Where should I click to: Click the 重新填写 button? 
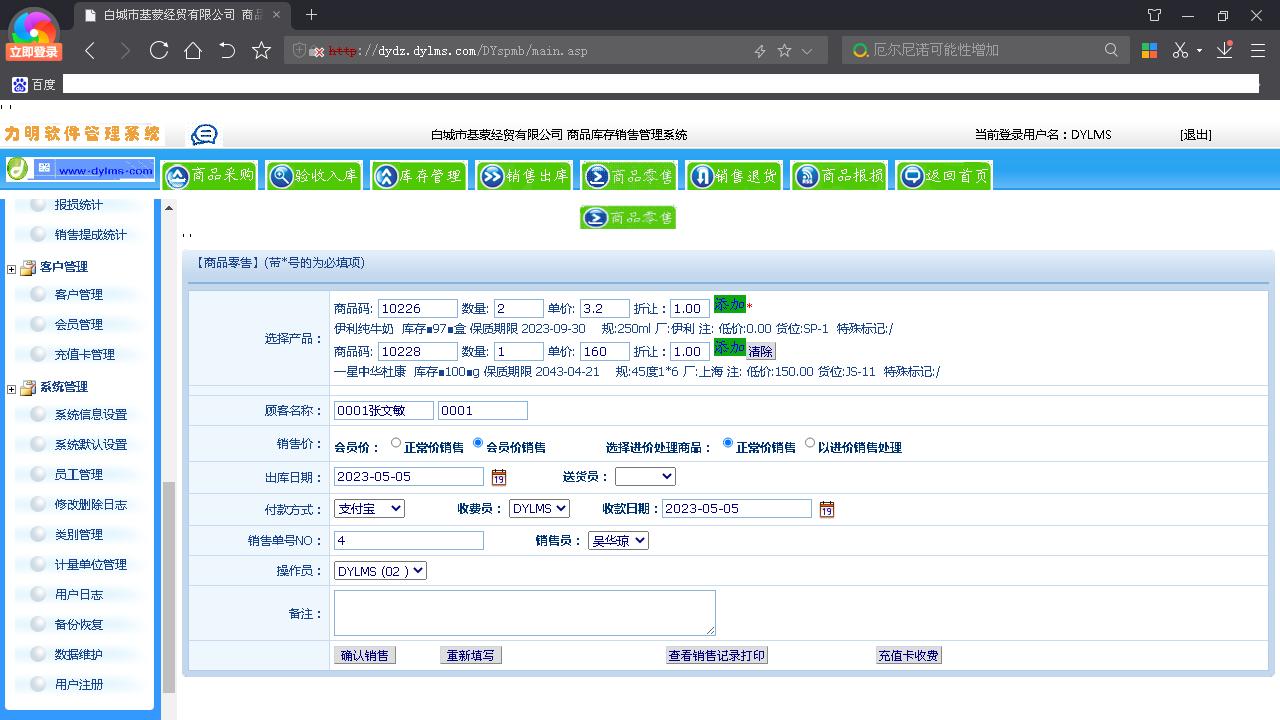pos(471,656)
